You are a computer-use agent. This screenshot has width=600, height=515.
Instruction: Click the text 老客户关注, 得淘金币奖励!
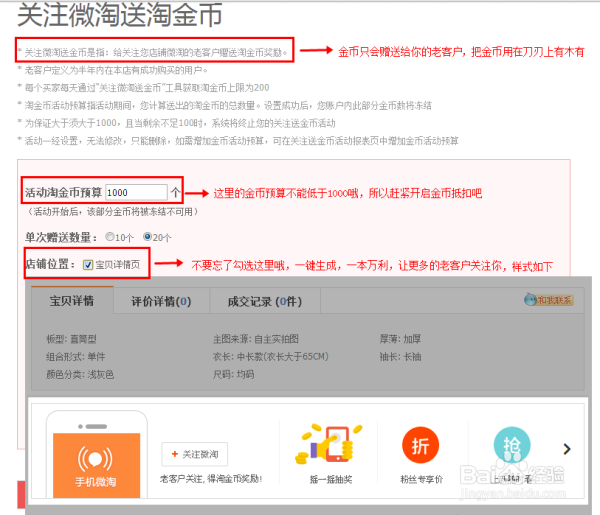(211, 479)
